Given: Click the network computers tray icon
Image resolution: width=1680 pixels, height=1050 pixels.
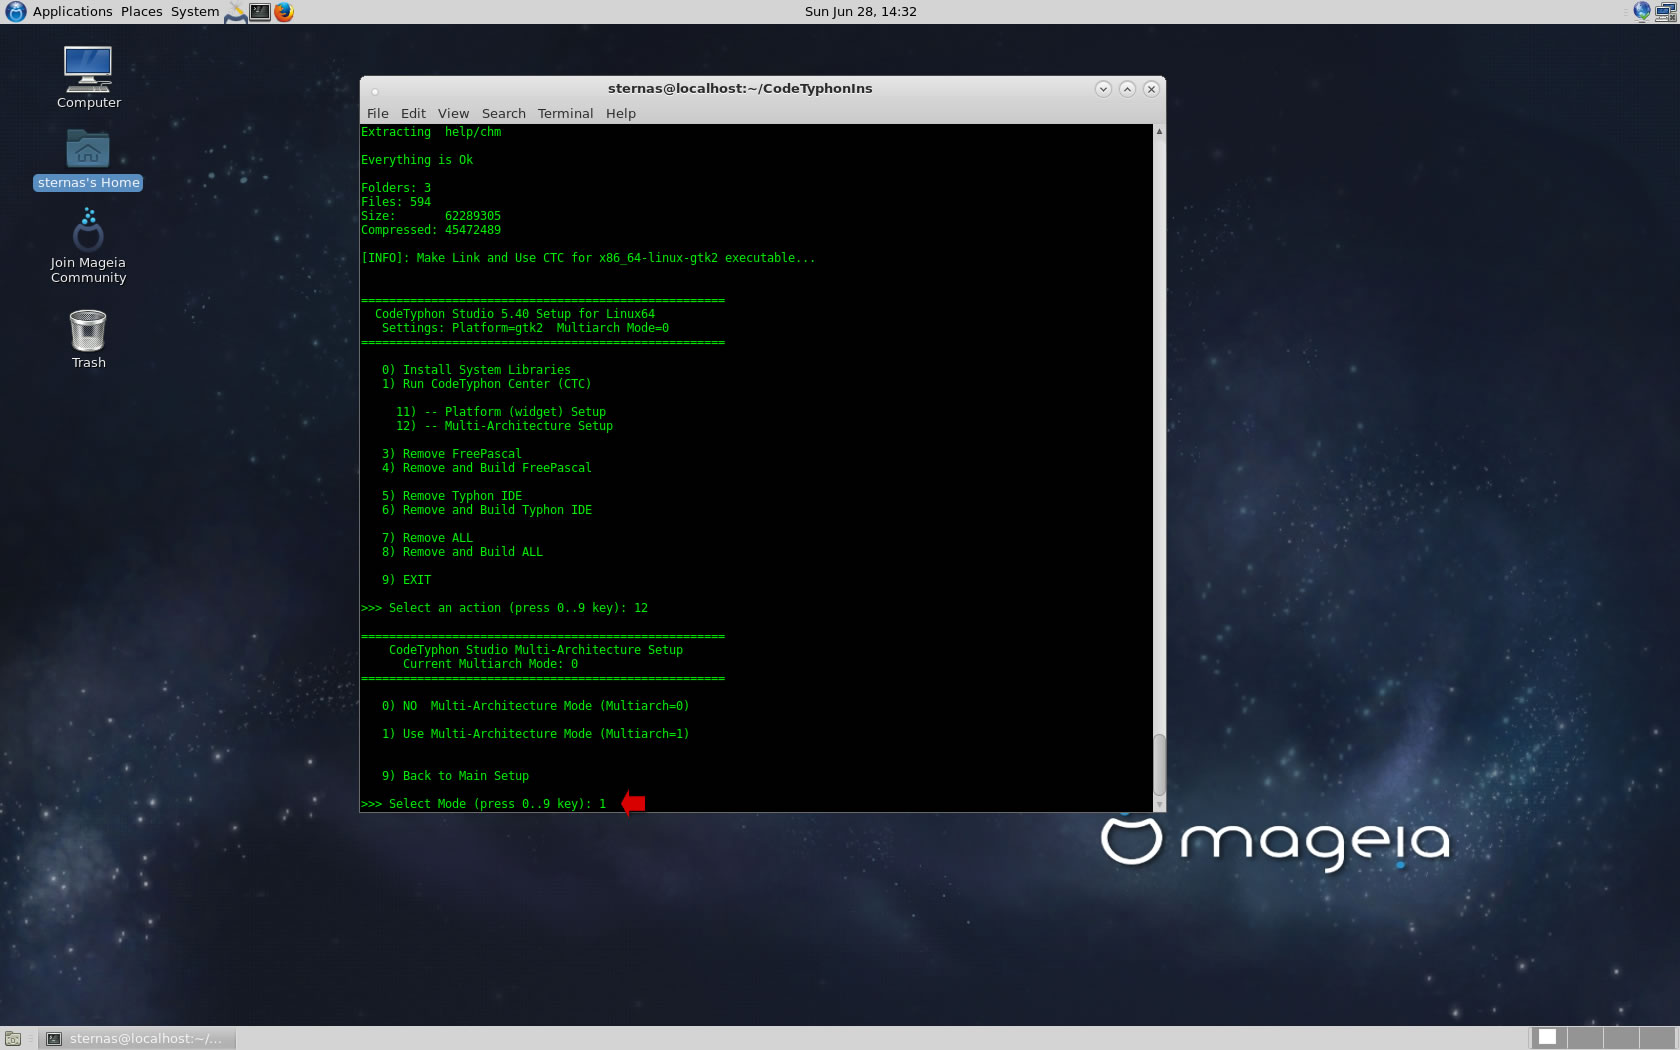Looking at the screenshot, I should [x=1666, y=12].
